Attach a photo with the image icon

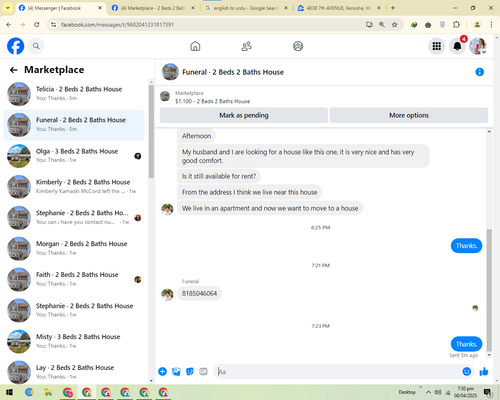(176, 371)
